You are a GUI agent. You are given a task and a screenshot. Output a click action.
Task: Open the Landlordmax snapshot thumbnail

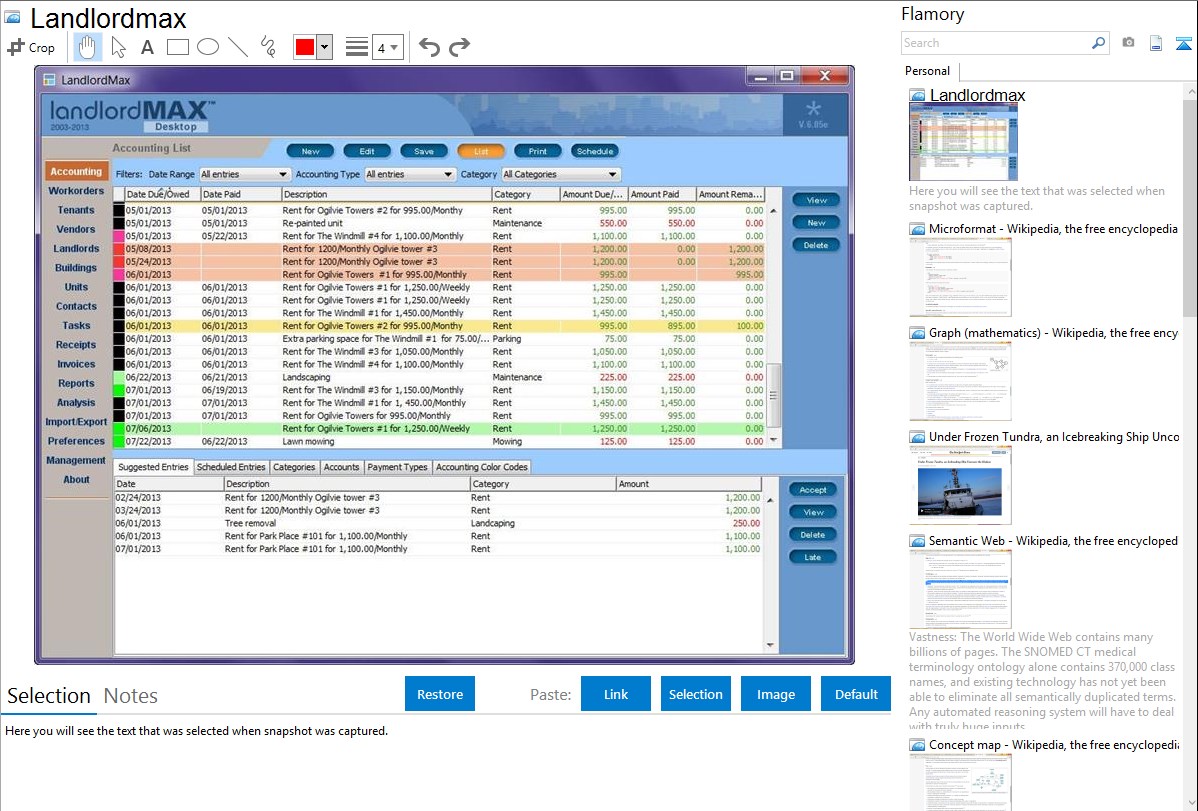pyautogui.click(x=963, y=142)
